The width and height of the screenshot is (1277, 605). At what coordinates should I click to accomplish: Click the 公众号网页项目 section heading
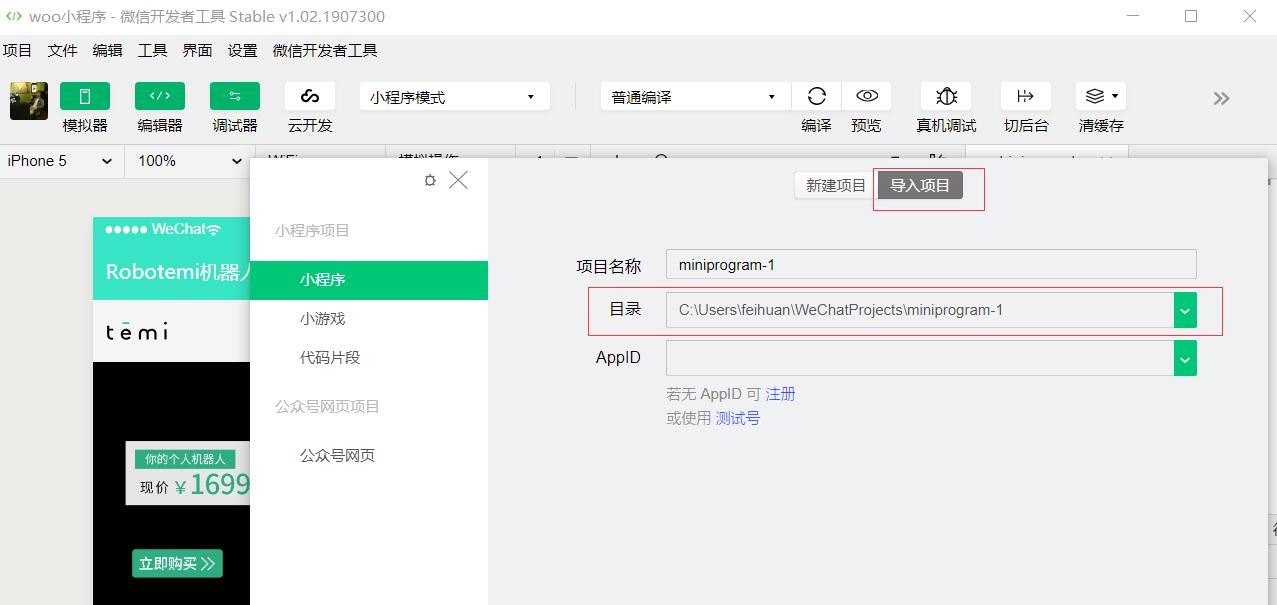[327, 407]
